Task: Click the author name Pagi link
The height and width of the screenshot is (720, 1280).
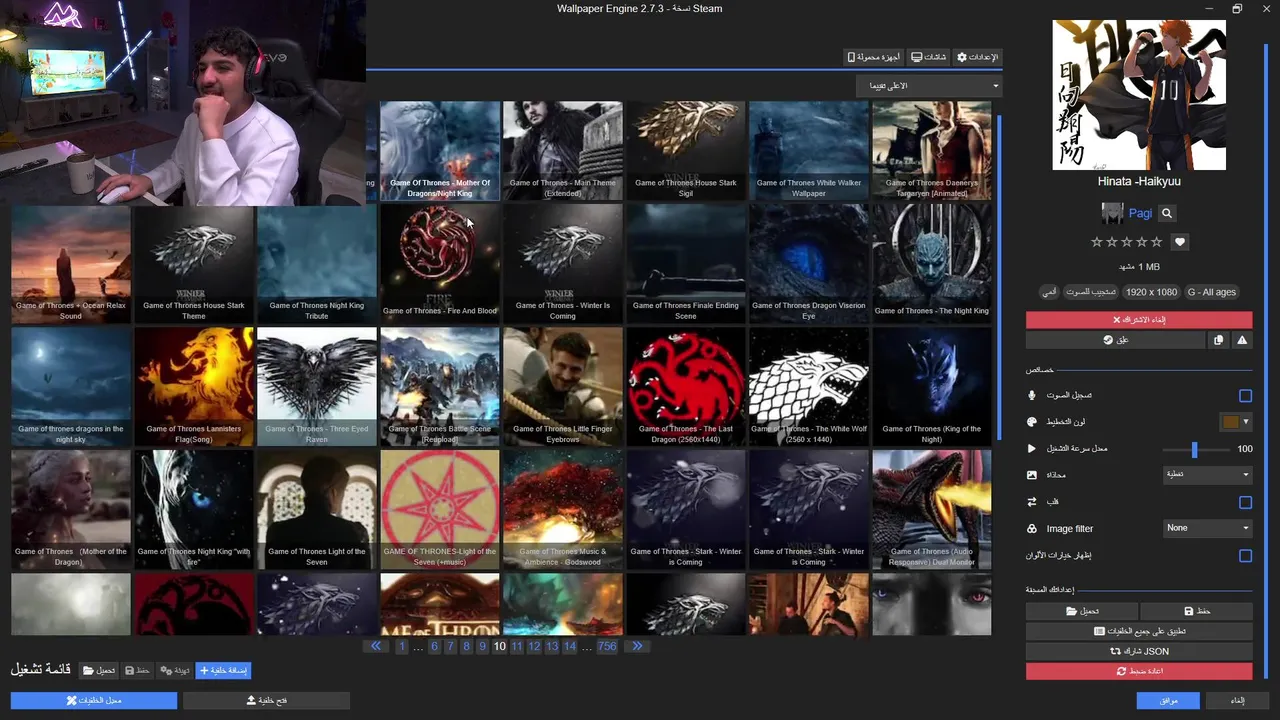Action: point(1140,213)
